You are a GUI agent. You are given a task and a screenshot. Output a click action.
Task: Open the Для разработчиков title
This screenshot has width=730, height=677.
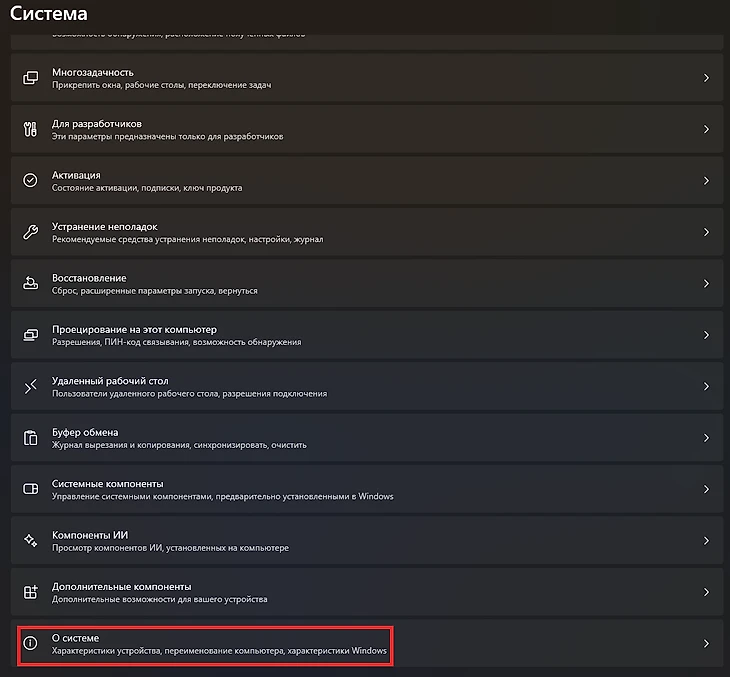[97, 124]
